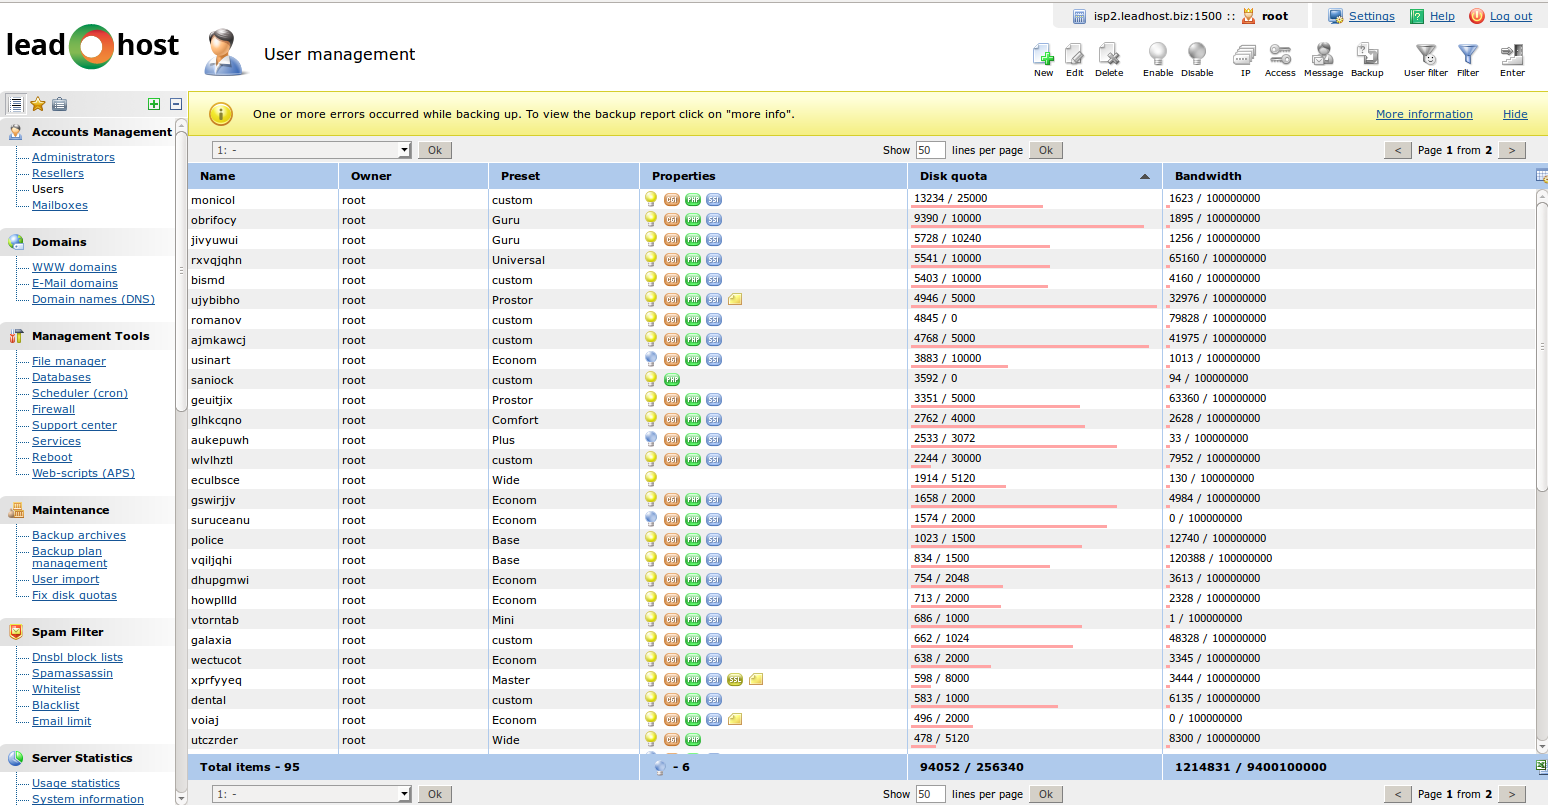The height and width of the screenshot is (805, 1548).
Task: Sort by the Disk quota column header
Action: coord(953,176)
